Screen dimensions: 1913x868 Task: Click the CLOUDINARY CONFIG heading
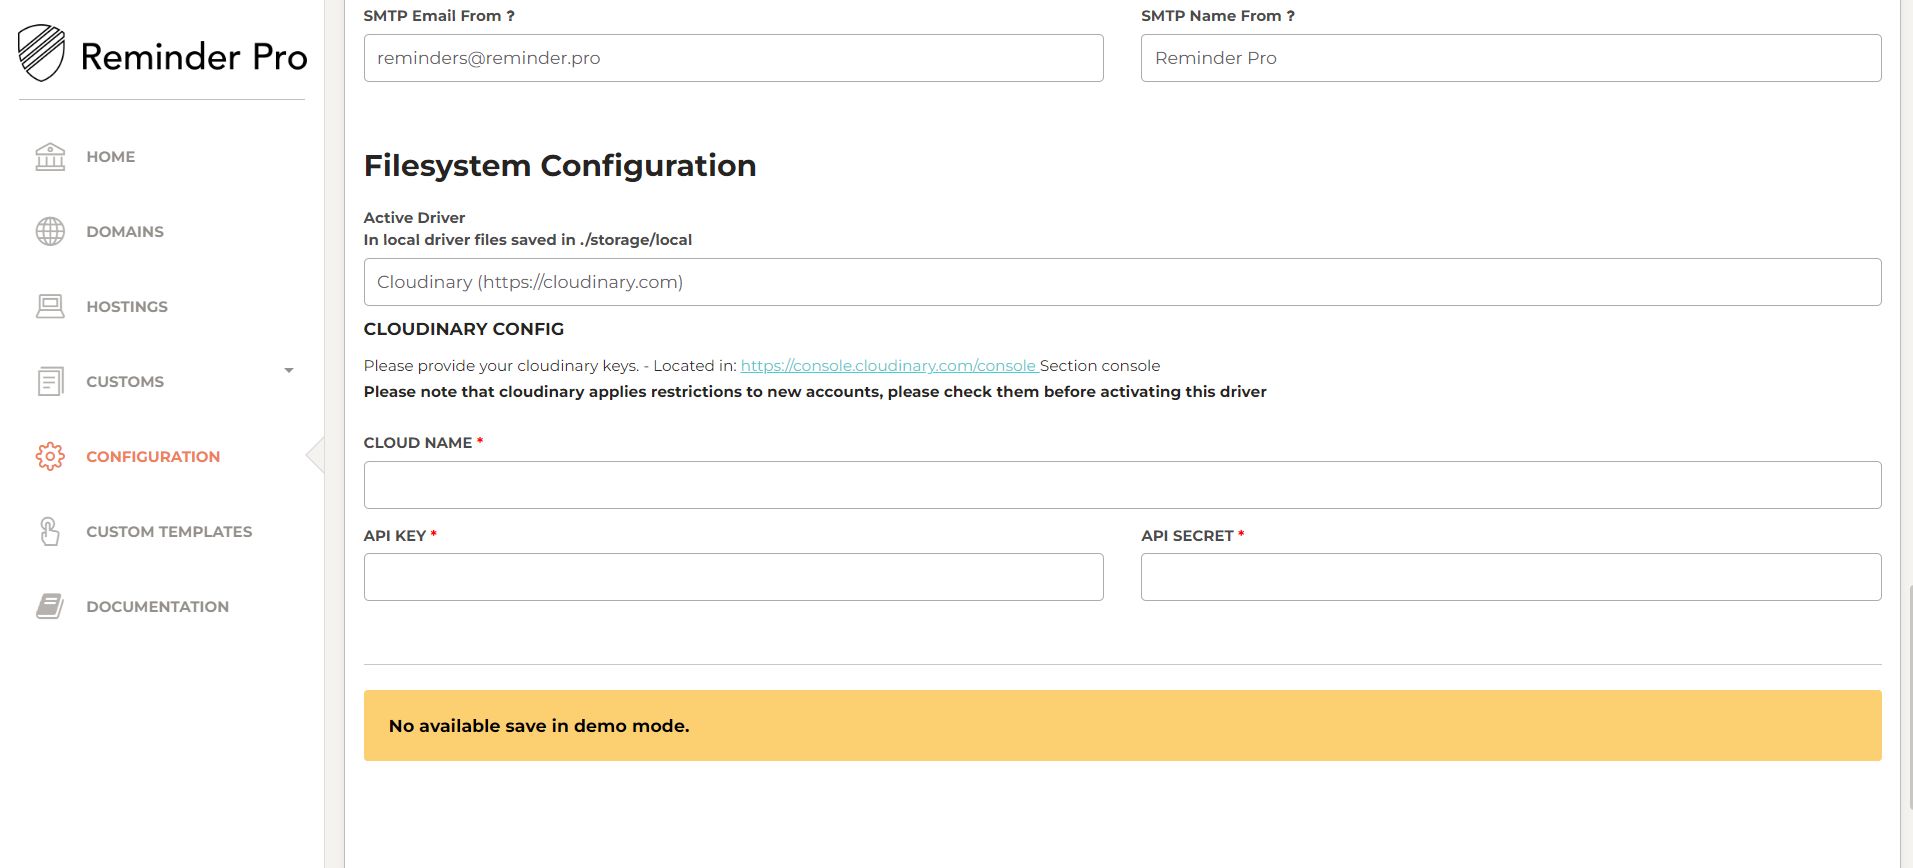tap(464, 329)
